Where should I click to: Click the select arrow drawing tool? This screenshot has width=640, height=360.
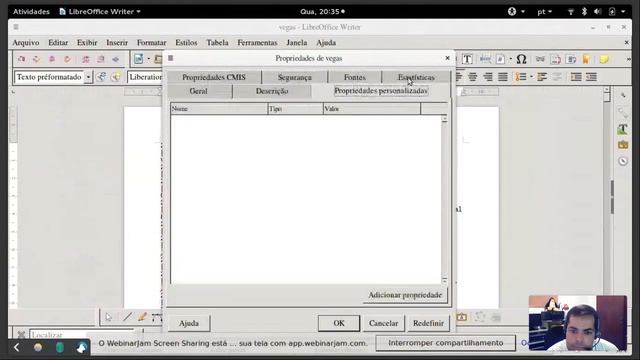108,317
